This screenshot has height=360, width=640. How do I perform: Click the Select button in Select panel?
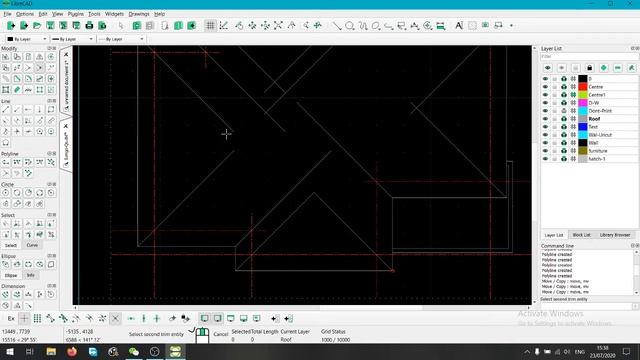(11, 245)
